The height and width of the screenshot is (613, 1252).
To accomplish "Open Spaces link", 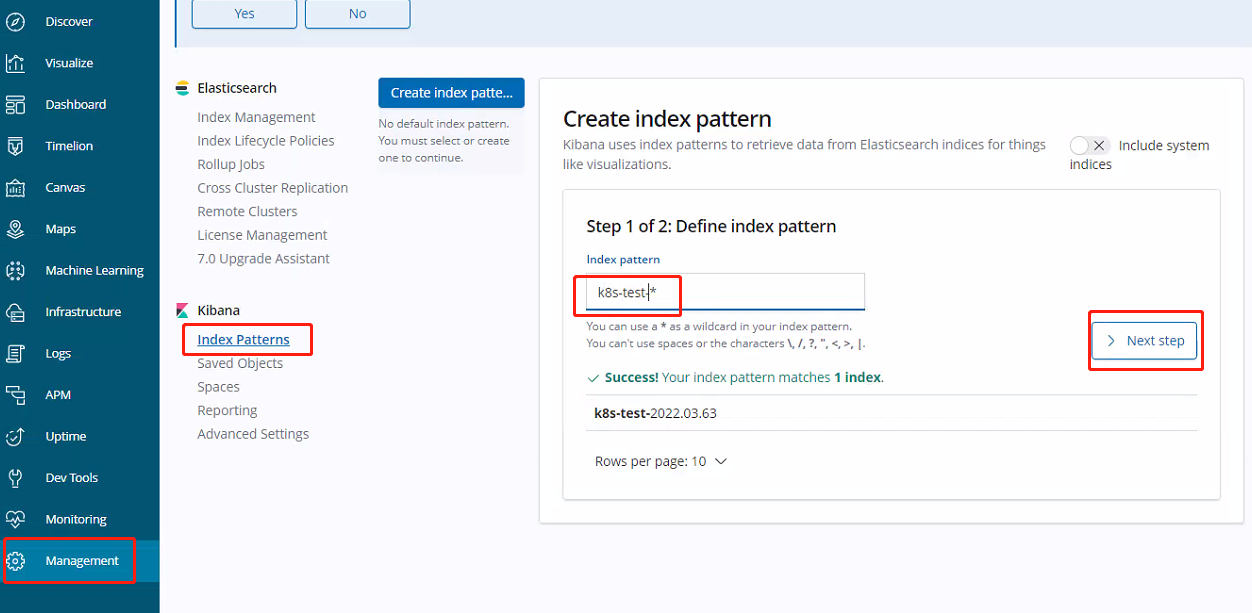I will point(218,387).
